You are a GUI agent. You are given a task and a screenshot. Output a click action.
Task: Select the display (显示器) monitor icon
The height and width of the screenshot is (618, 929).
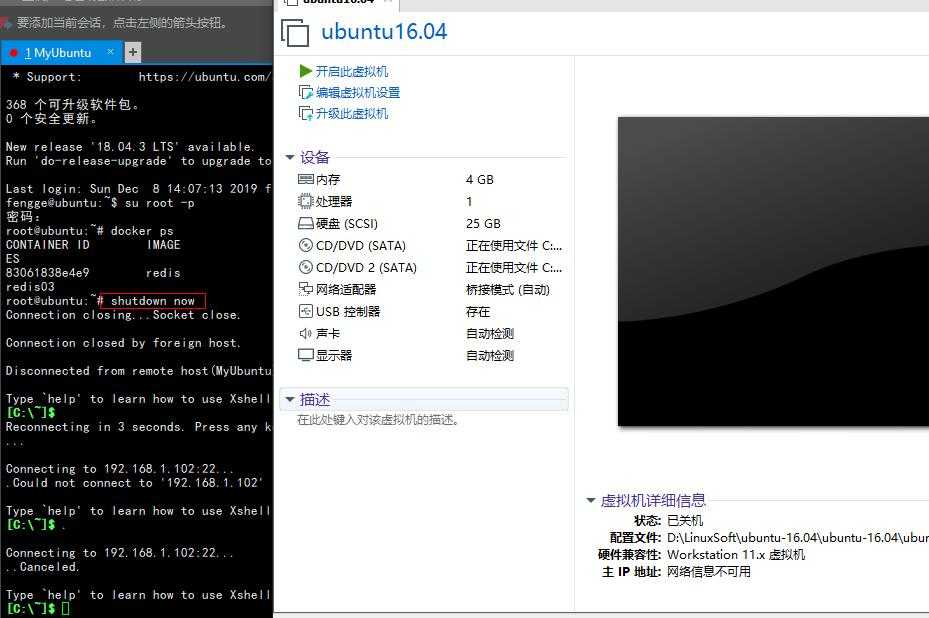pyautogui.click(x=306, y=356)
